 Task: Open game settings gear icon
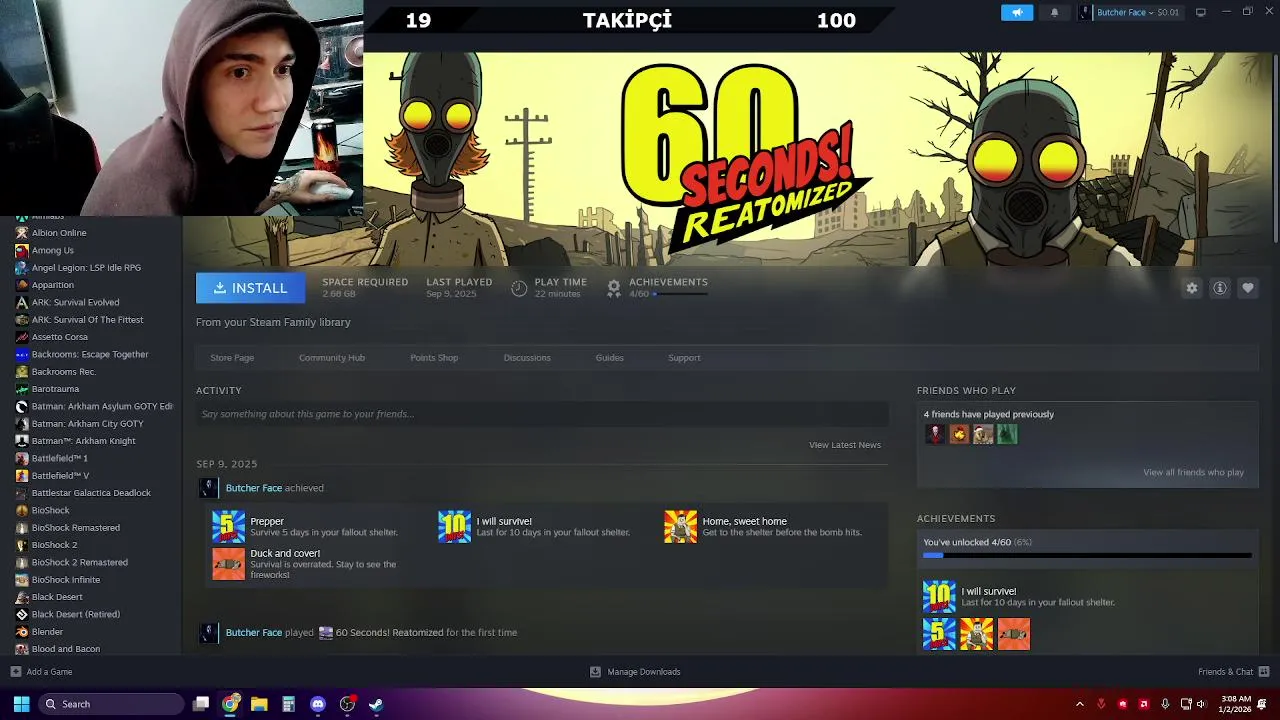tap(1192, 288)
